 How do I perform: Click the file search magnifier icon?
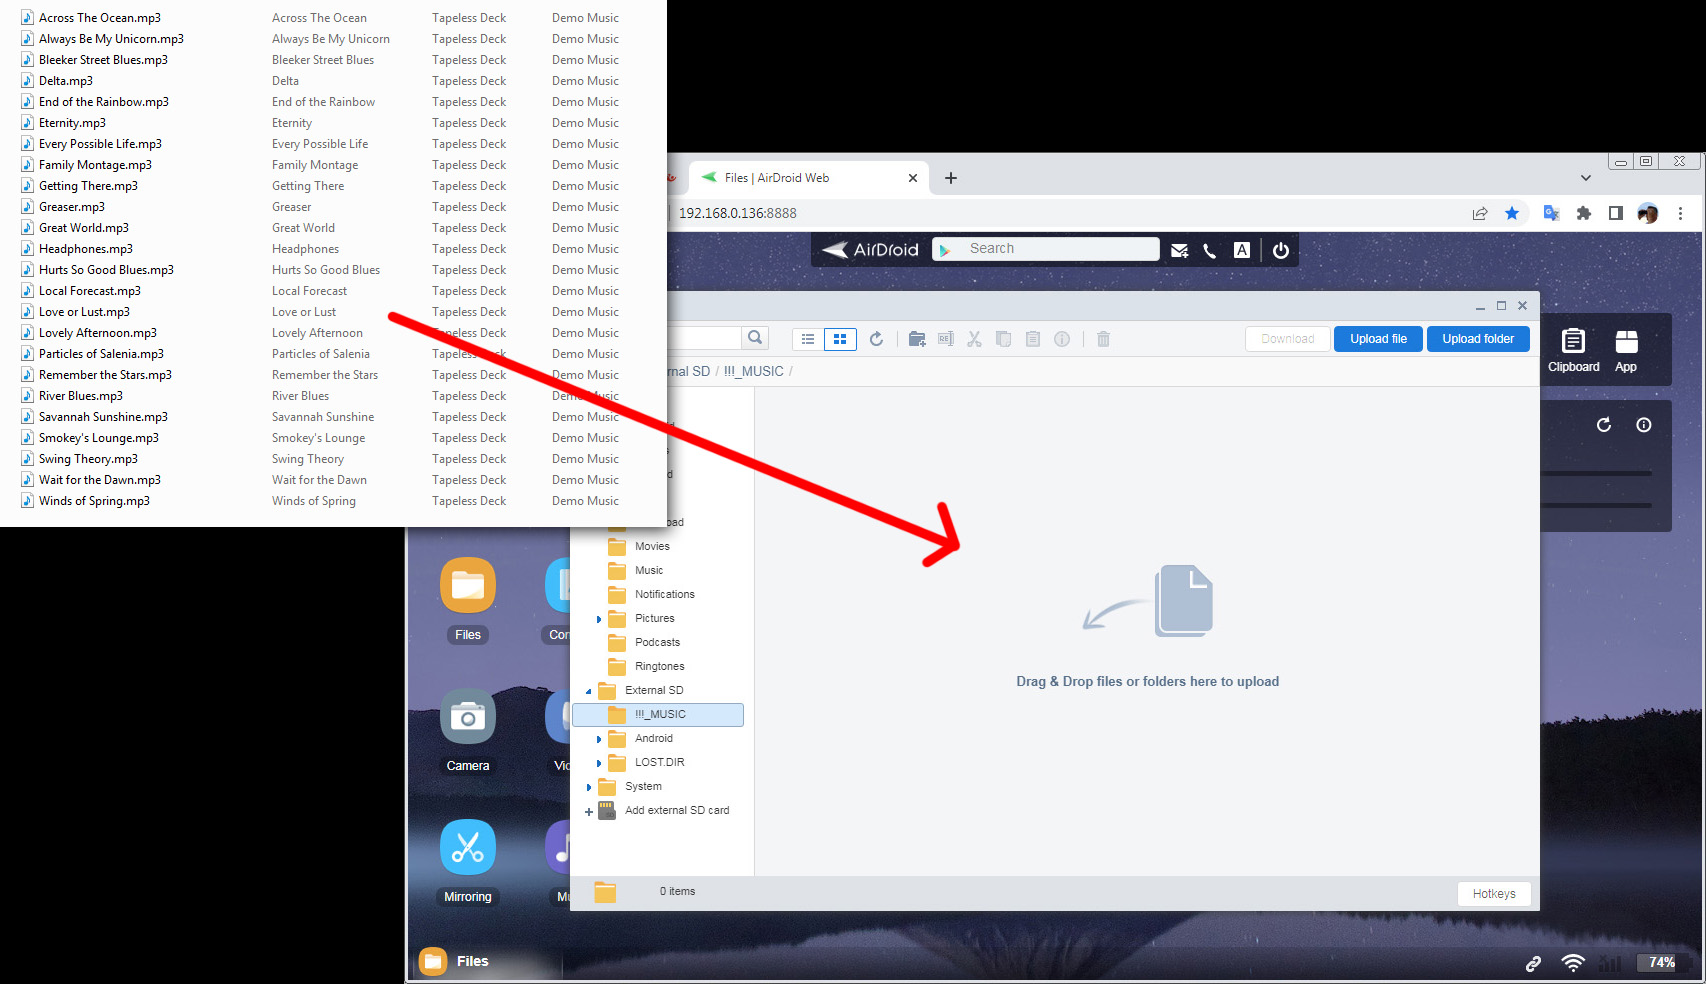755,338
